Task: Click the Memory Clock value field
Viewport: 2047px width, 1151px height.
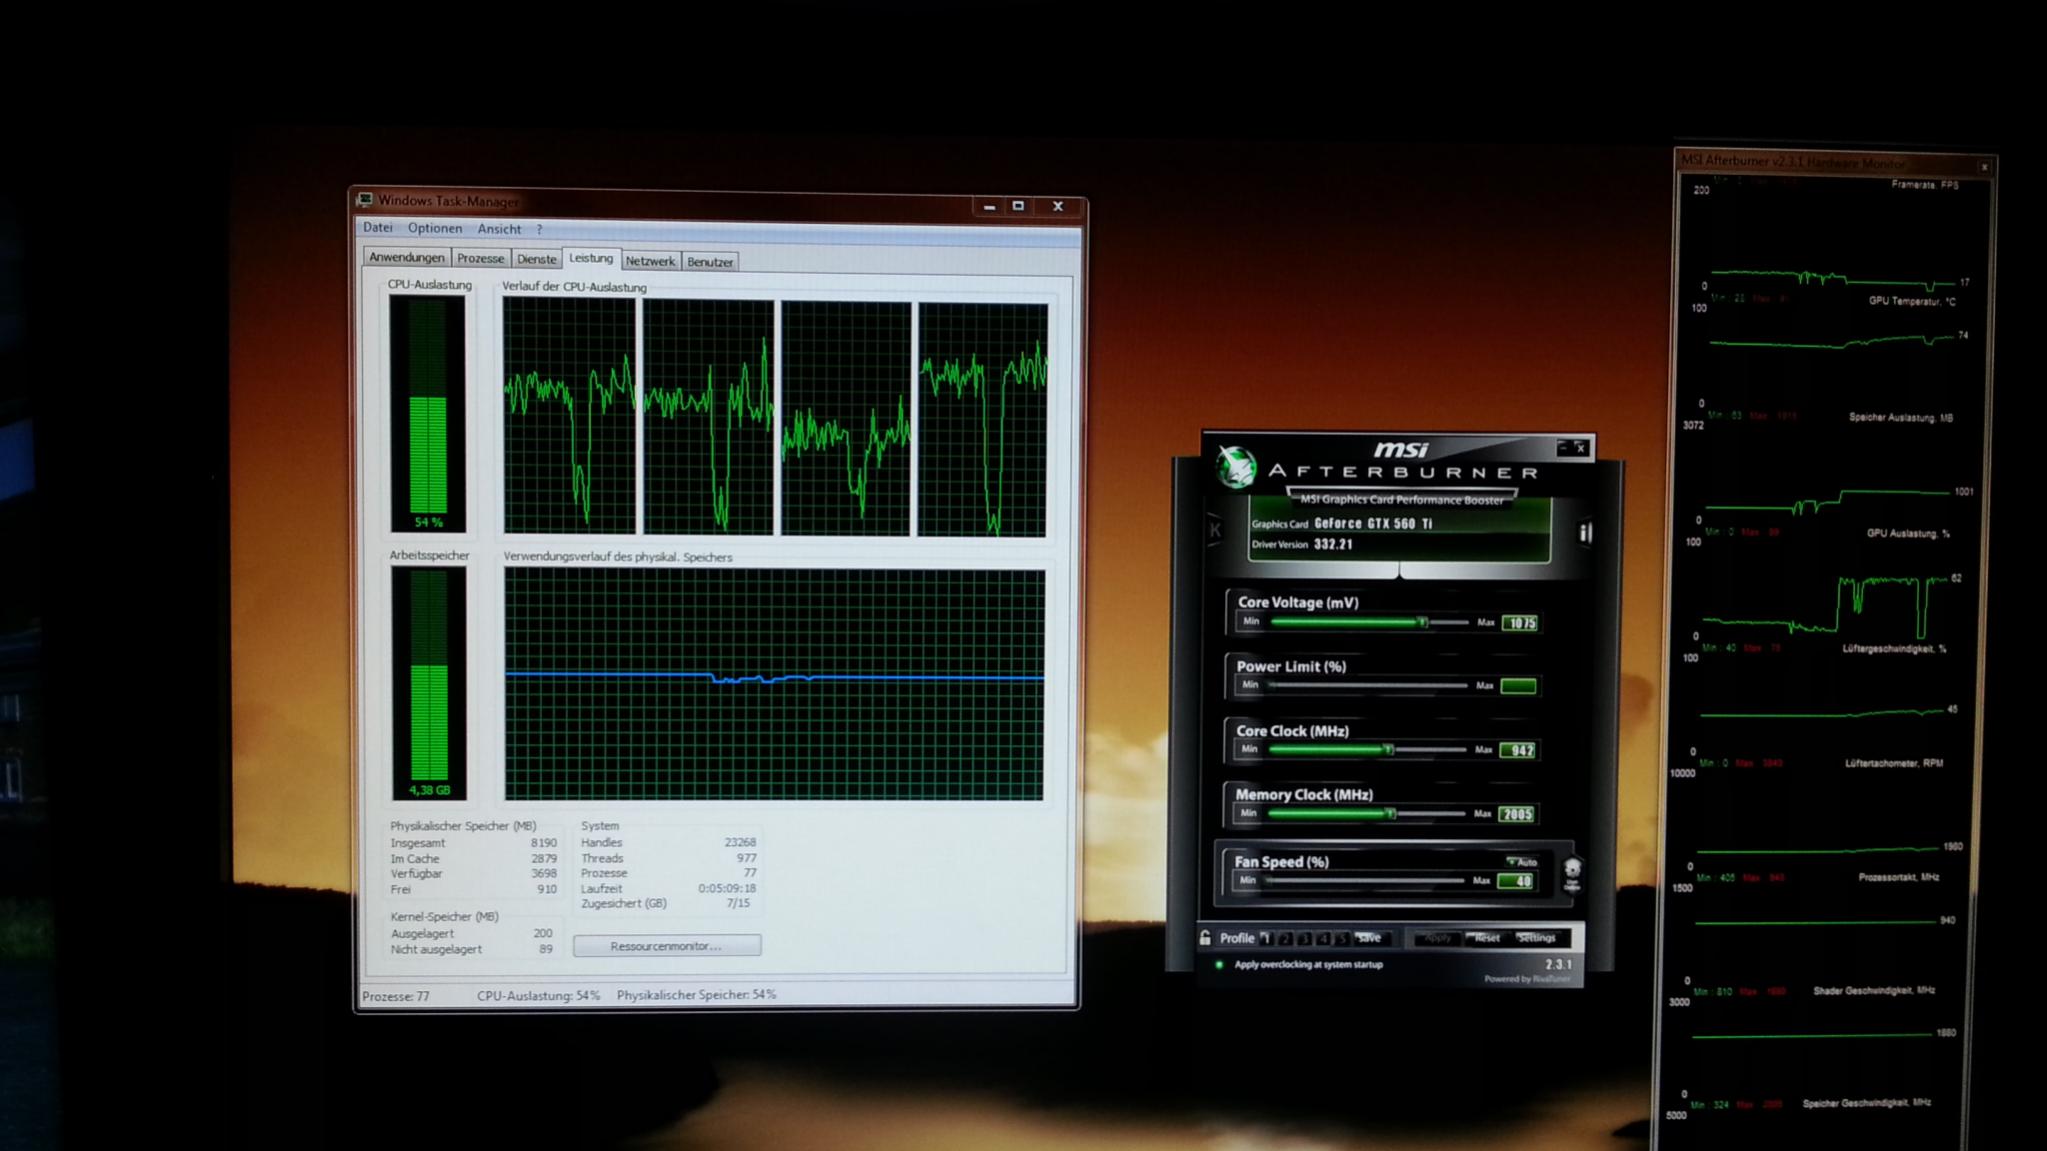Action: (x=1517, y=814)
